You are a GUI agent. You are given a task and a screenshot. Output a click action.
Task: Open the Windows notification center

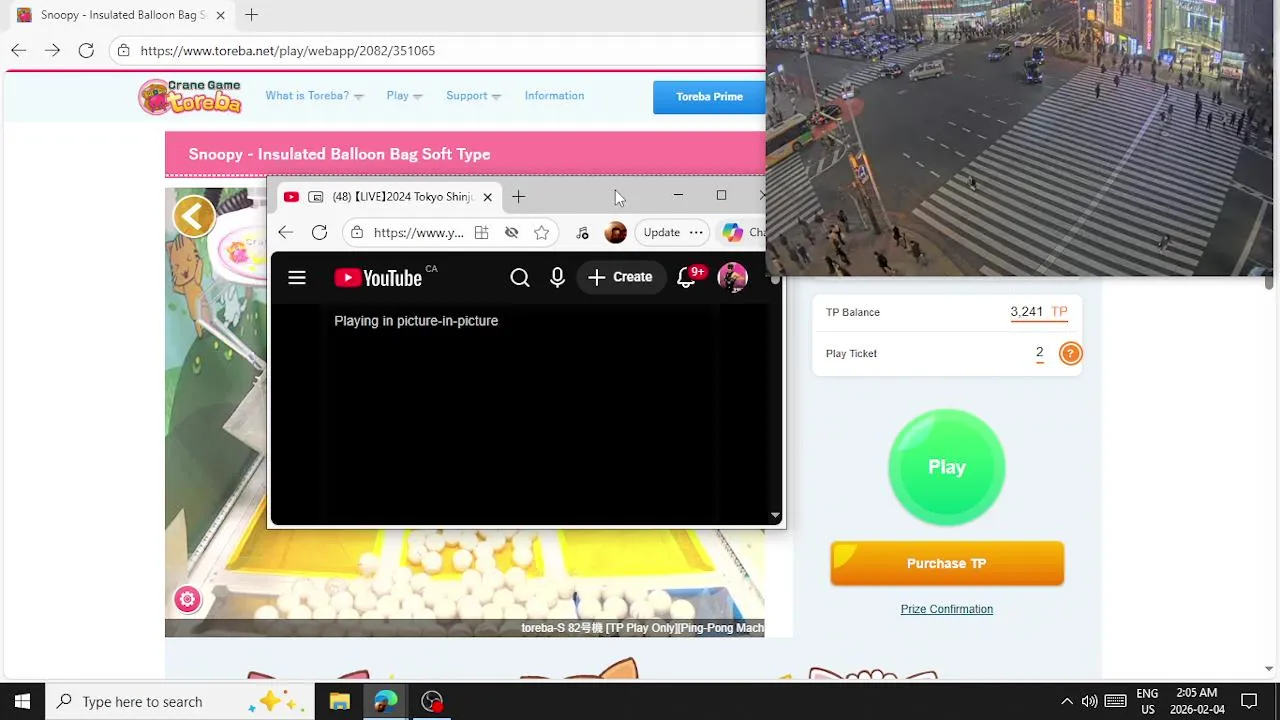pos(1249,701)
